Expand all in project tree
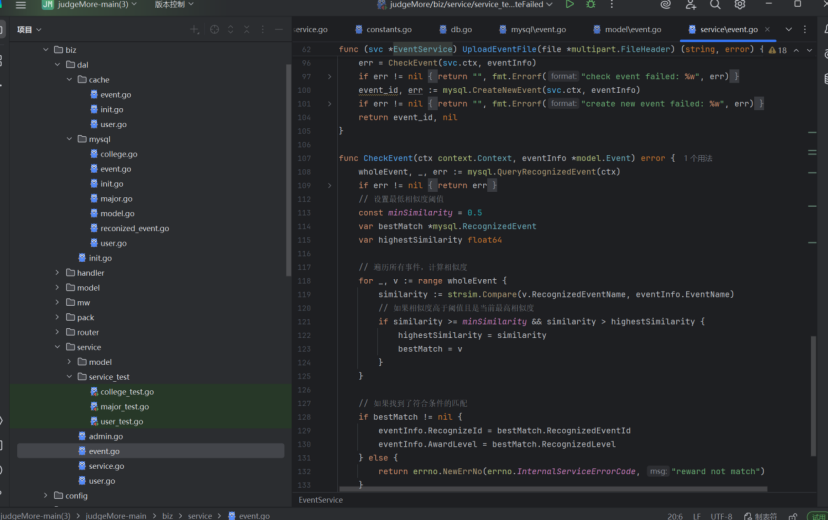Viewport: 828px width, 520px height. (x=231, y=30)
